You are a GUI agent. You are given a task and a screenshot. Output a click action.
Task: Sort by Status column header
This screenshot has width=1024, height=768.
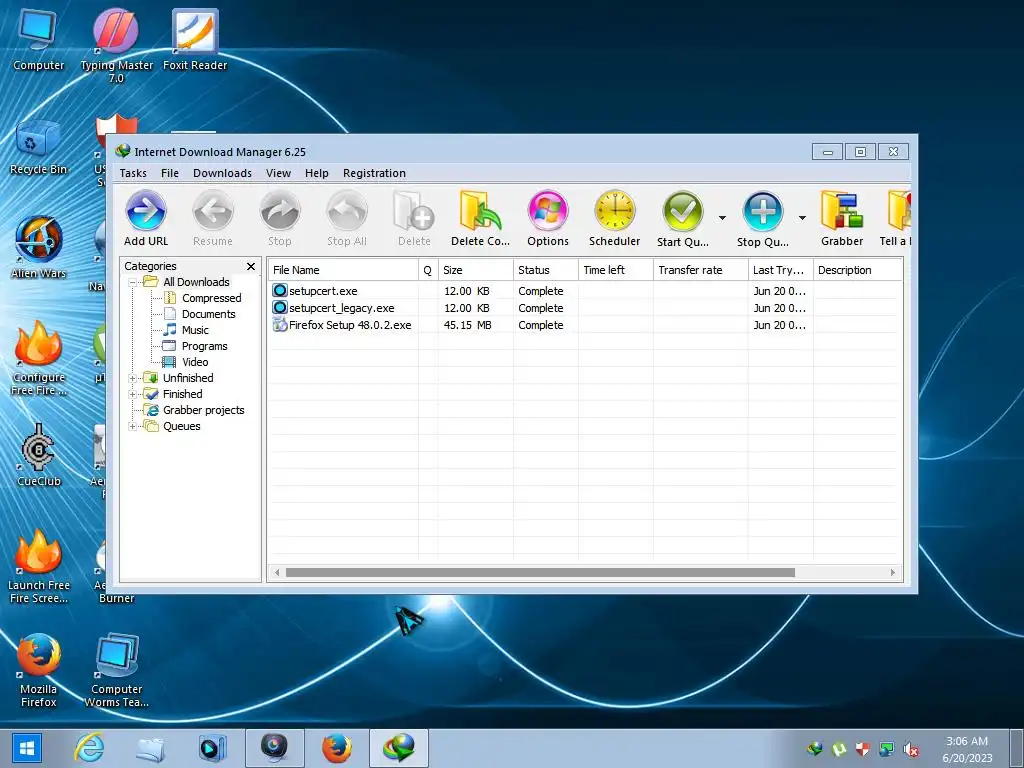[546, 270]
